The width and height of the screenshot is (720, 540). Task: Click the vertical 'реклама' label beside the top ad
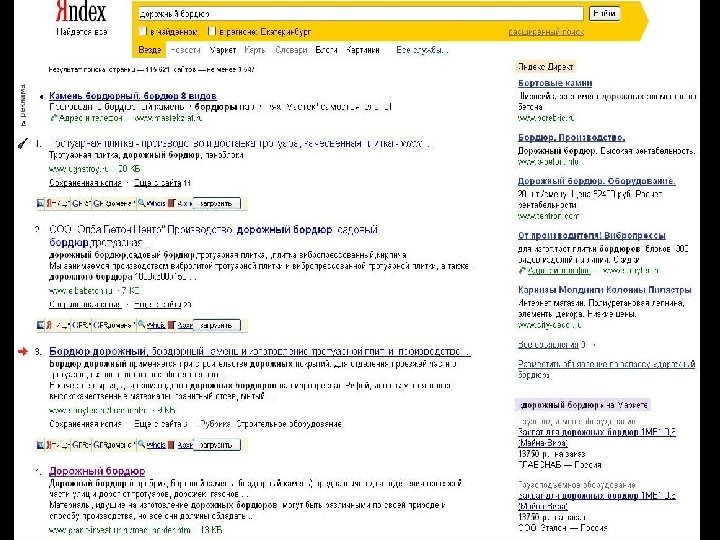point(22,105)
